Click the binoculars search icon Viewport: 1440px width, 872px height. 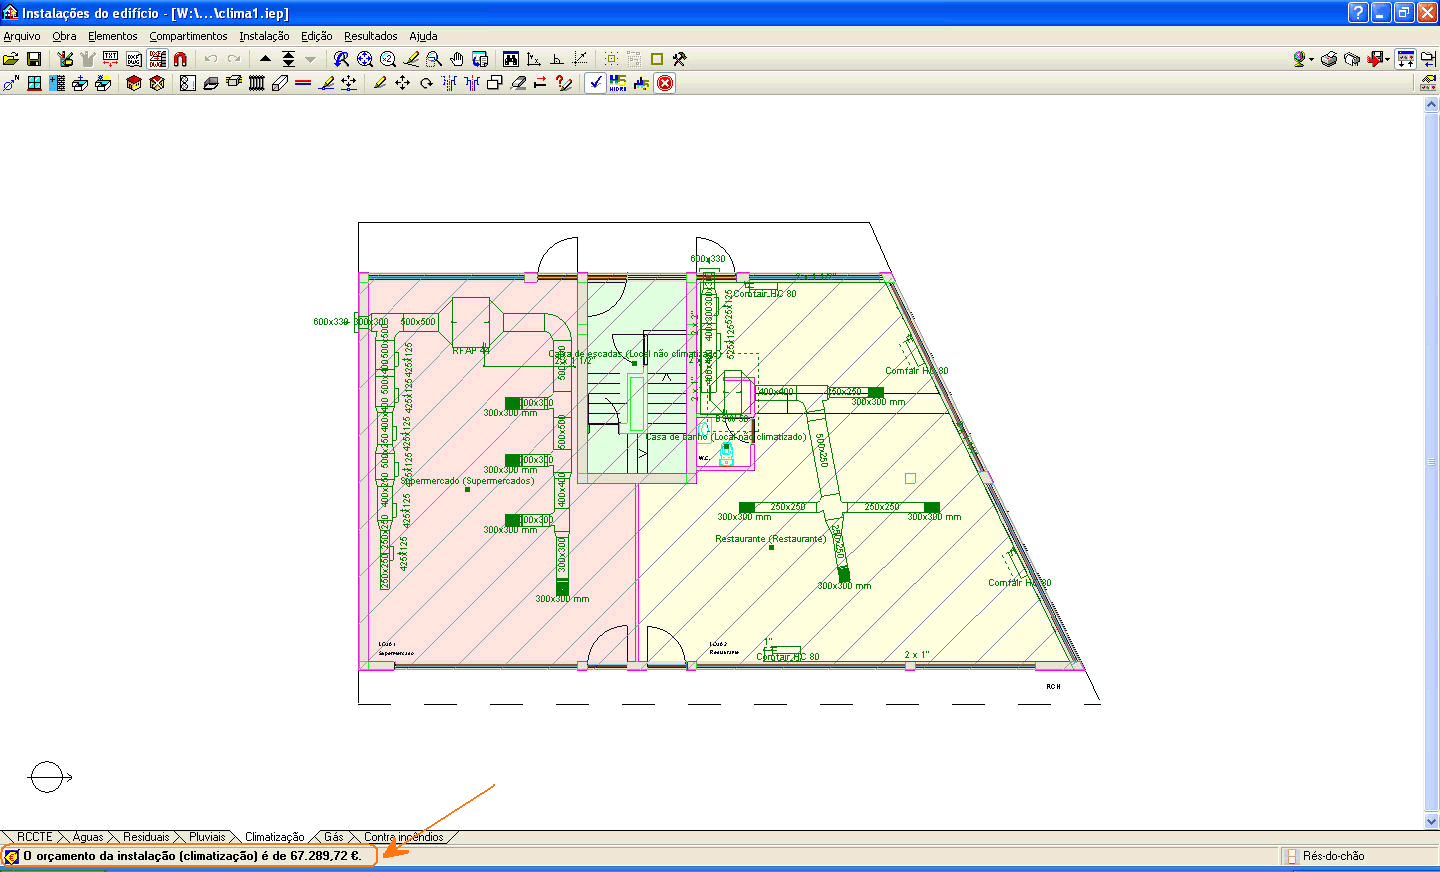[x=511, y=59]
